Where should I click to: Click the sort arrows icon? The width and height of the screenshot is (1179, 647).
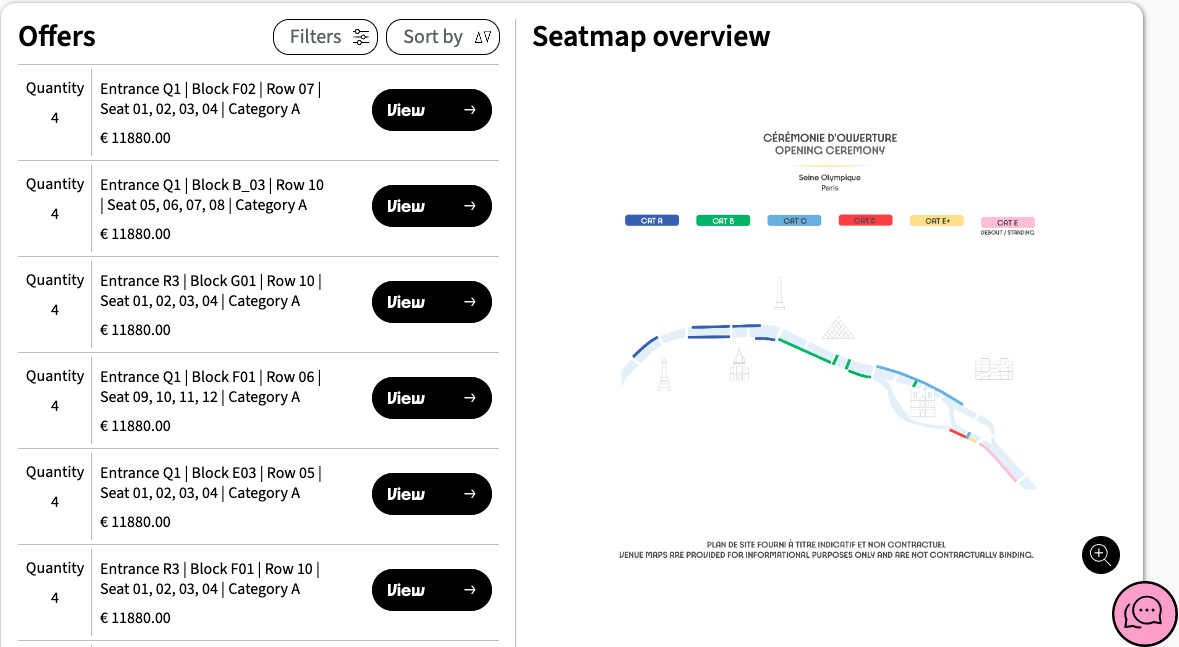pos(483,38)
